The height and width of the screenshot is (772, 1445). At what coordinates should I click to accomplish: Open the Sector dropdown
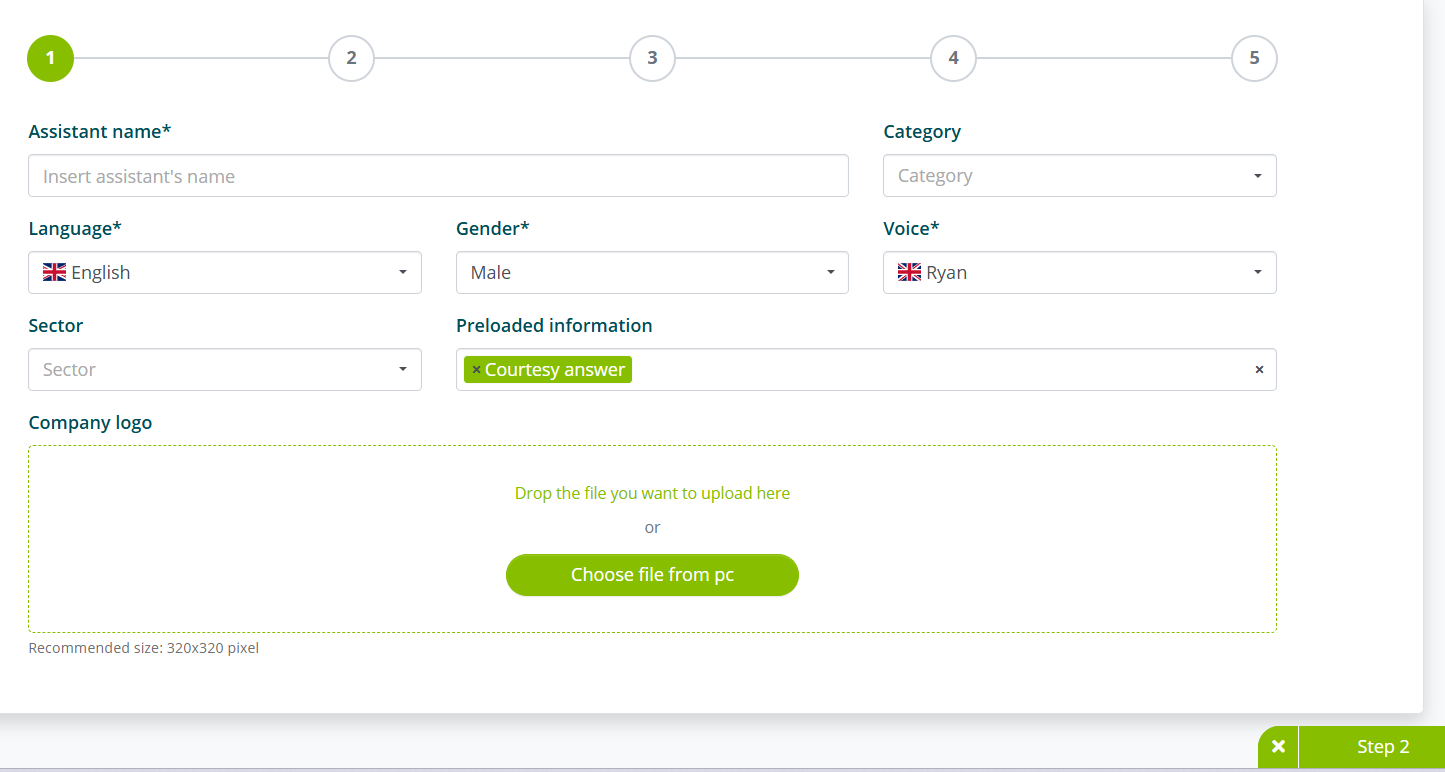pos(225,369)
